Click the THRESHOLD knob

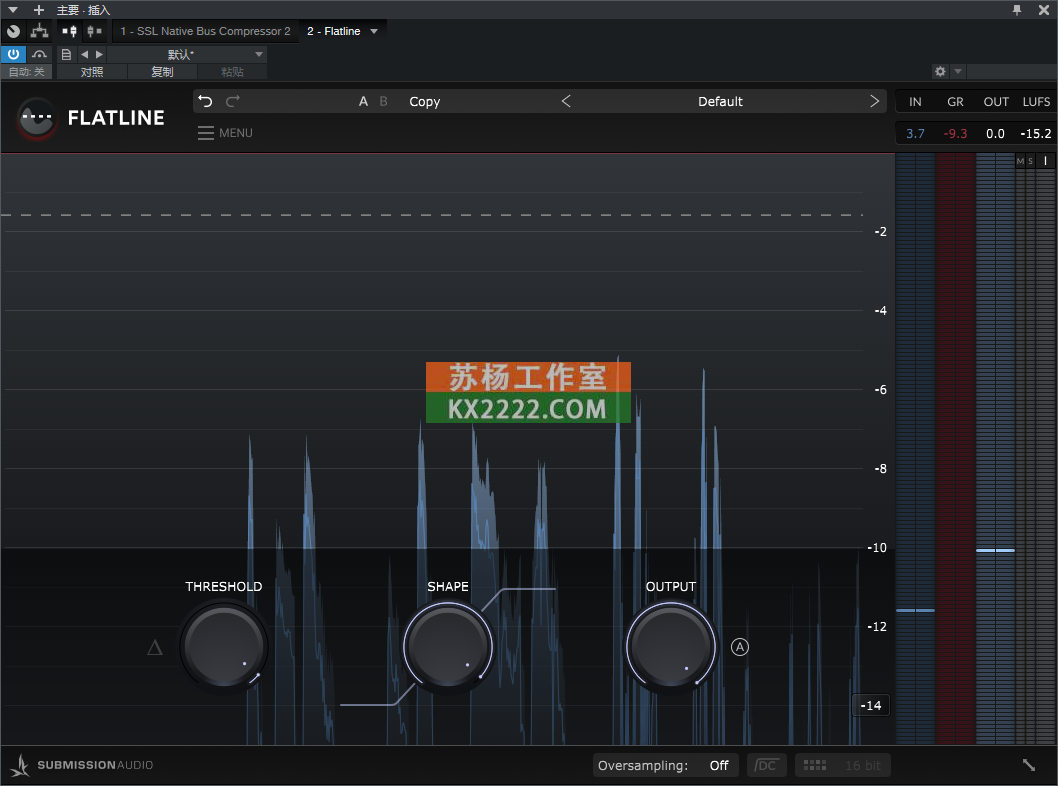223,646
